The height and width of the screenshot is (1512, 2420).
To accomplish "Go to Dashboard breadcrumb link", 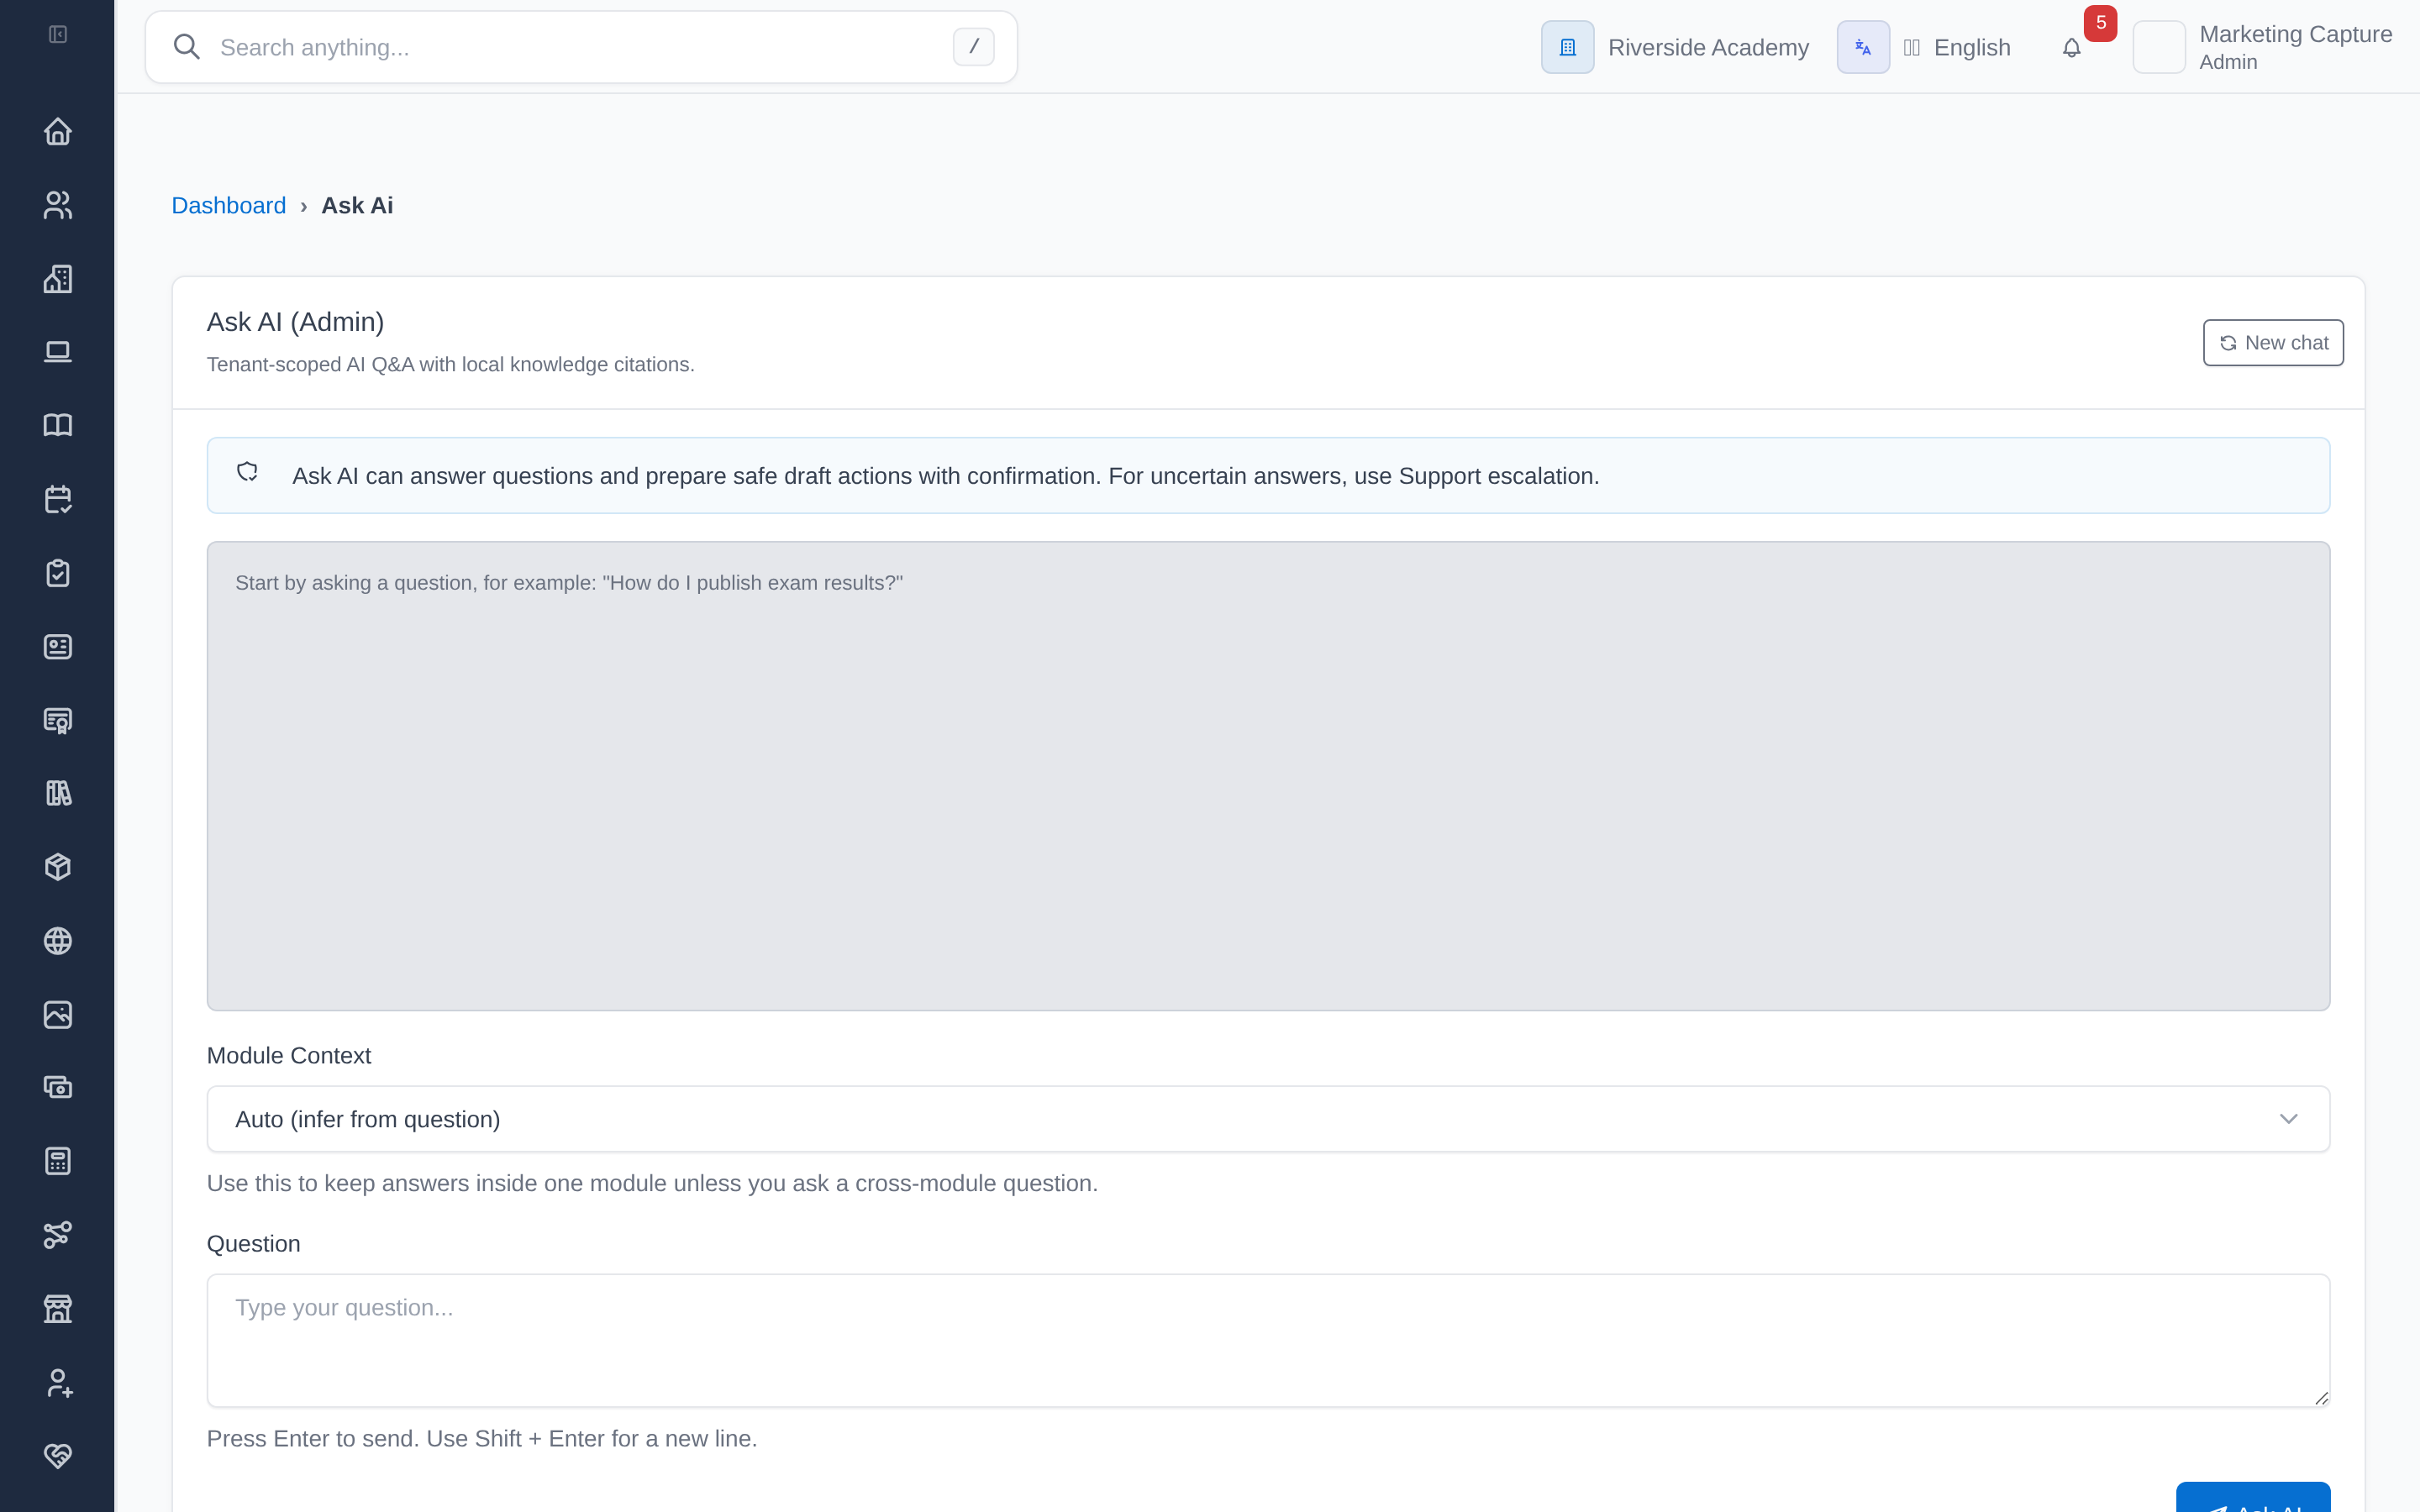I will pyautogui.click(x=229, y=206).
